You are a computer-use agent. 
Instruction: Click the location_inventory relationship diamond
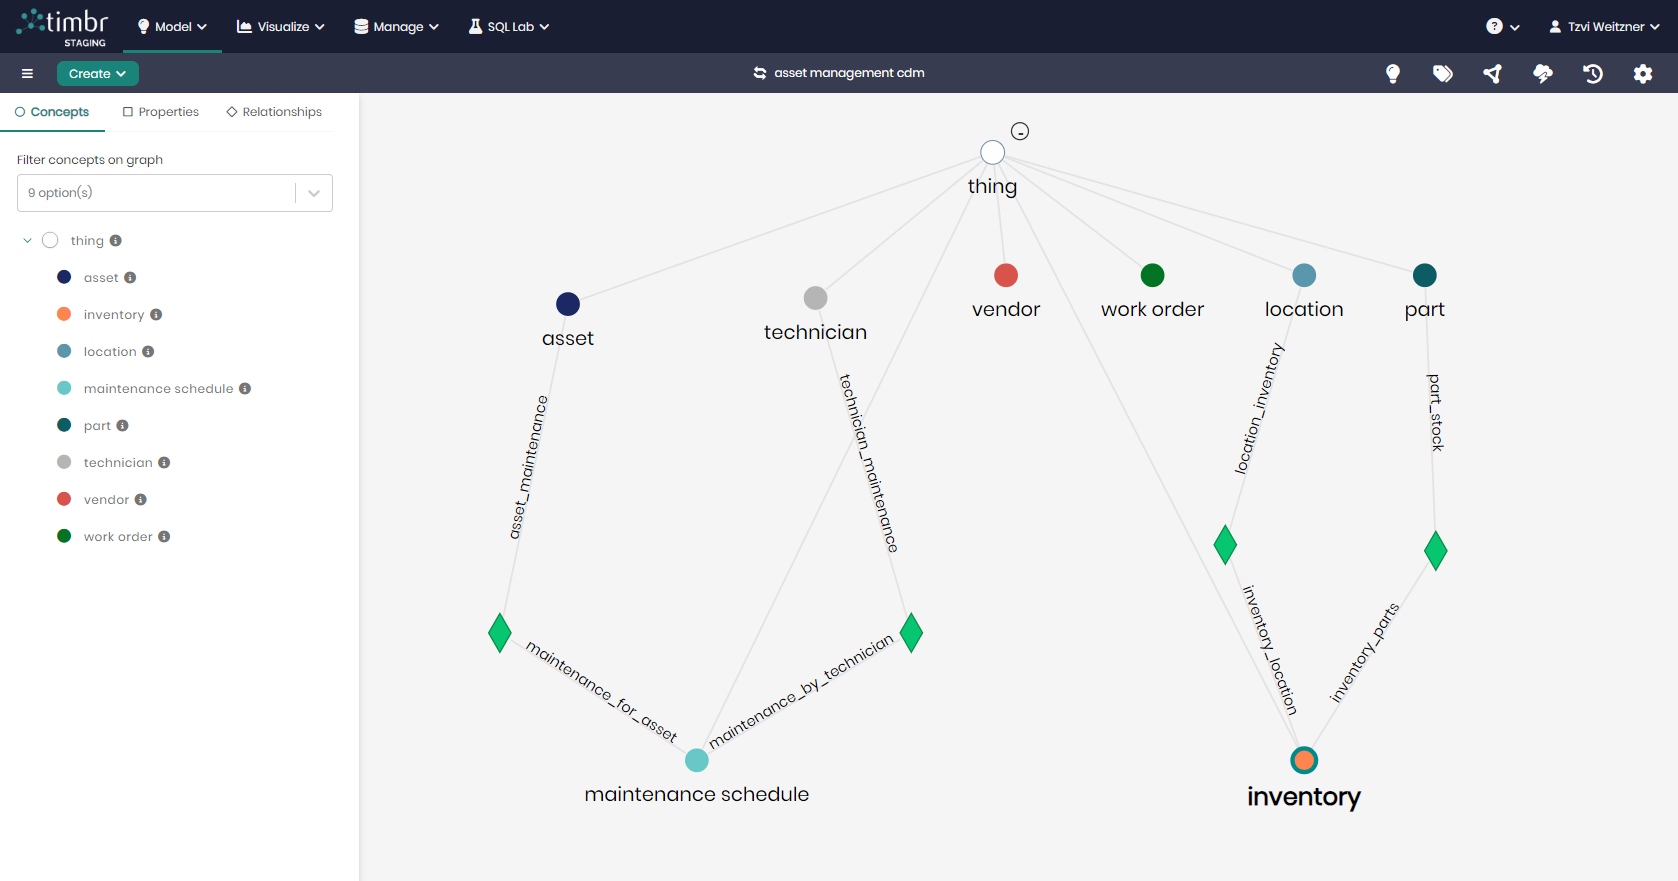pyautogui.click(x=1225, y=544)
